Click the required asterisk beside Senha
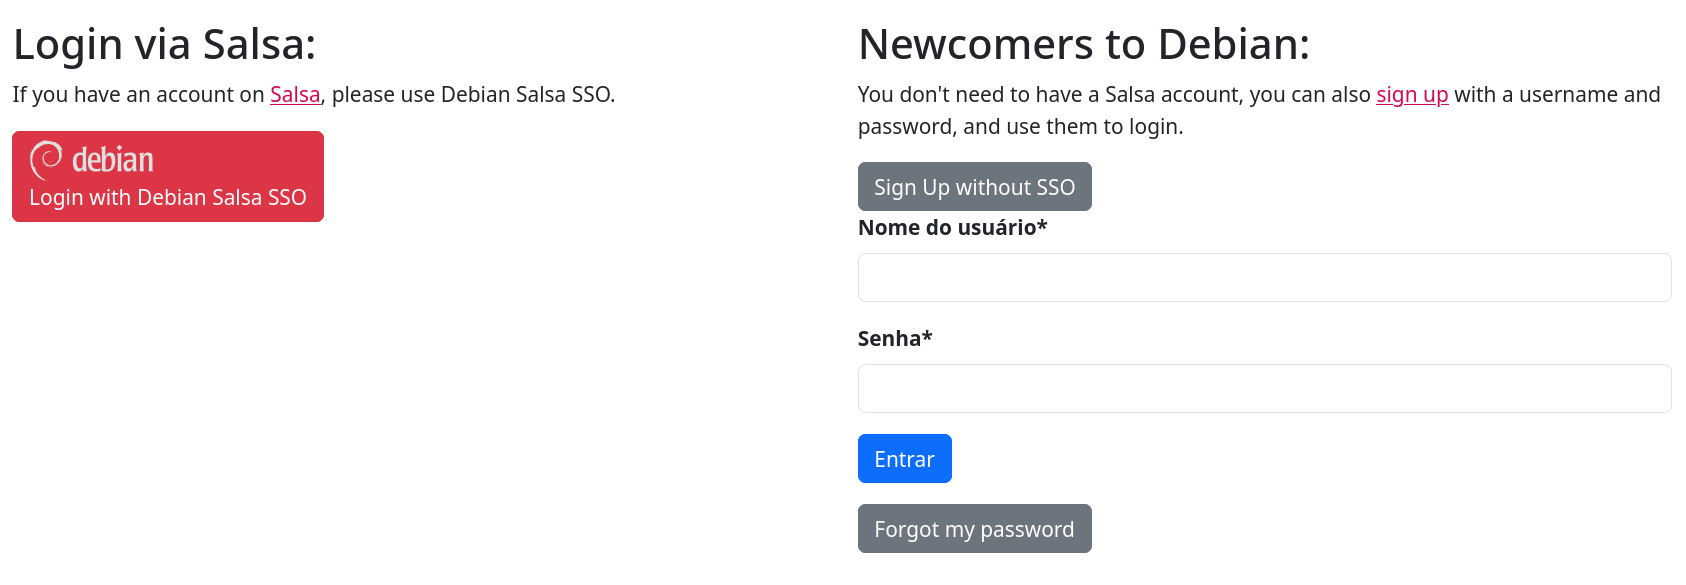This screenshot has height=585, width=1686. point(927,336)
